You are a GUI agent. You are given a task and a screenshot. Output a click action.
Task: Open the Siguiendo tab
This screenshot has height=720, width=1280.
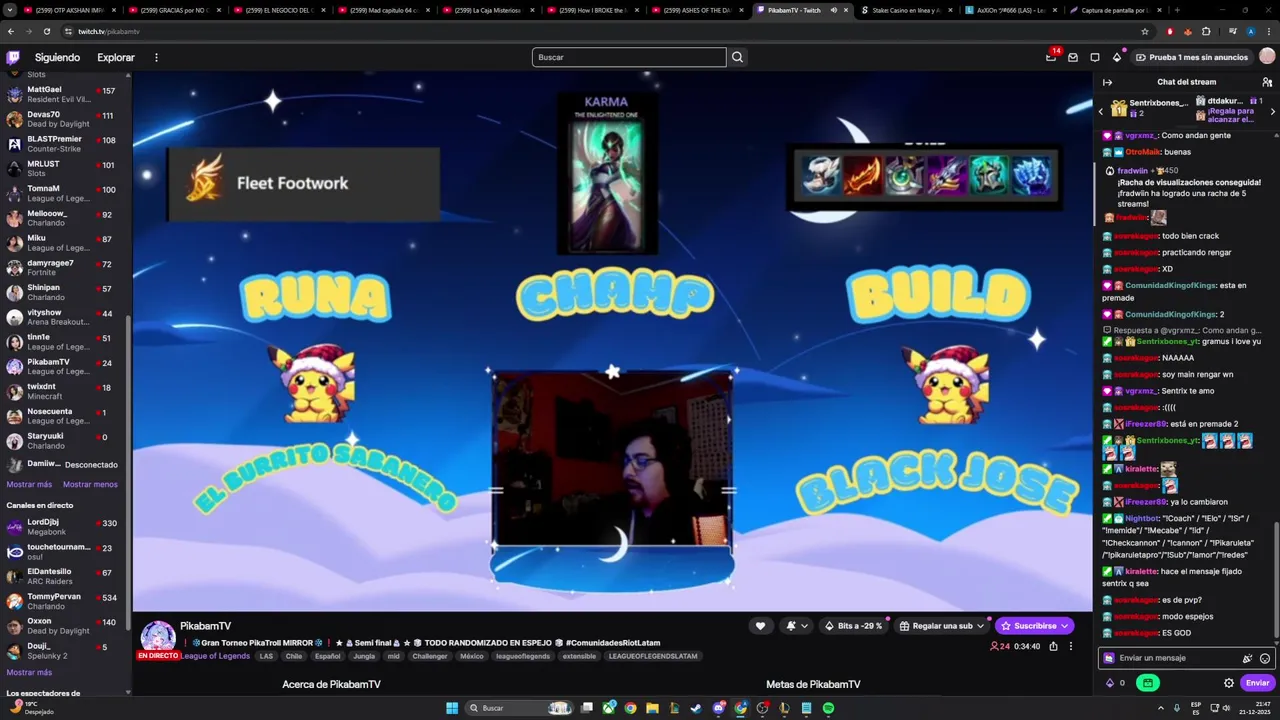coord(57,57)
